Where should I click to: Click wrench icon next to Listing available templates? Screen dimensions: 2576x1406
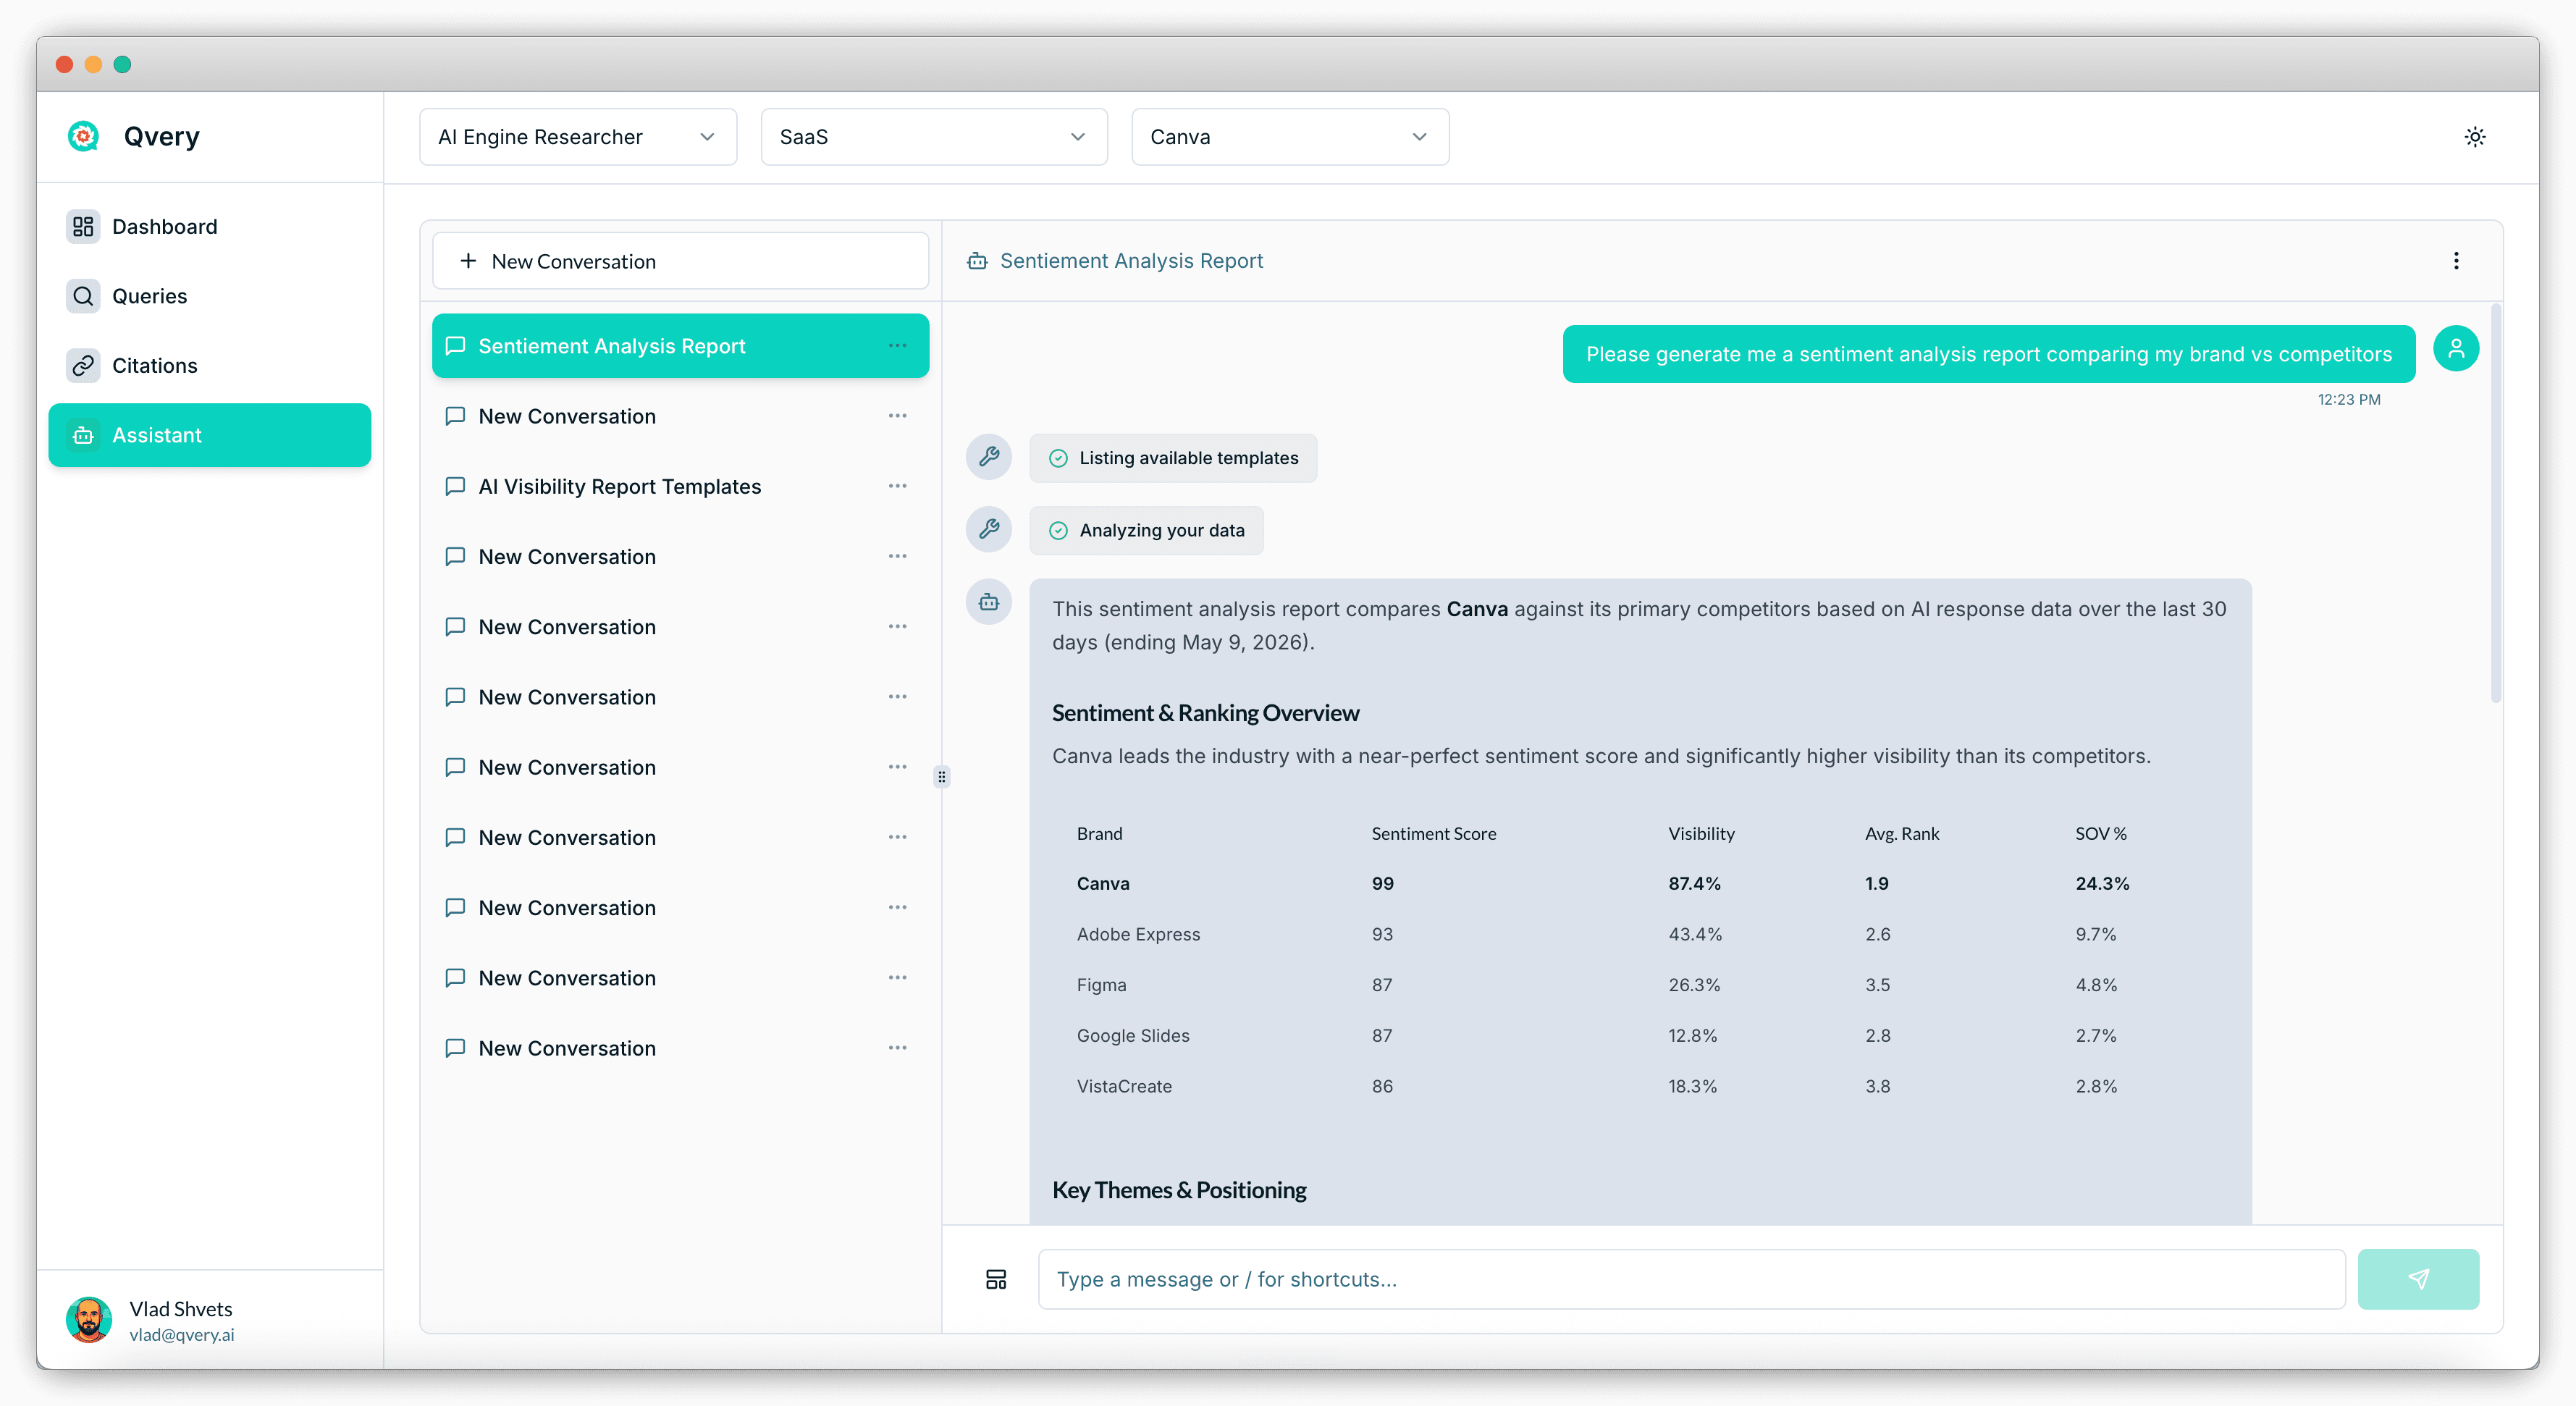988,457
